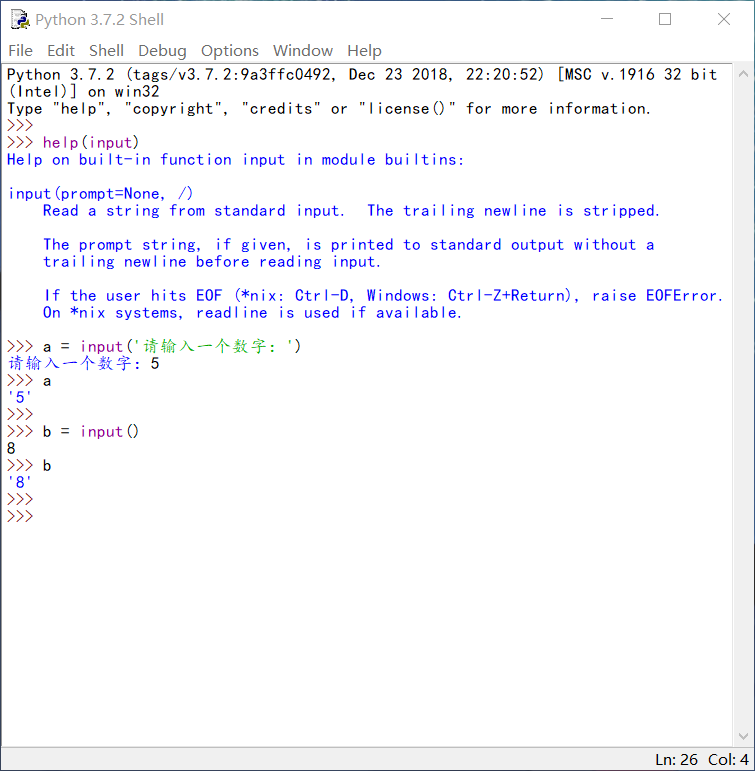Click the 'b = input()' statement
This screenshot has height=771, width=755.
91,432
